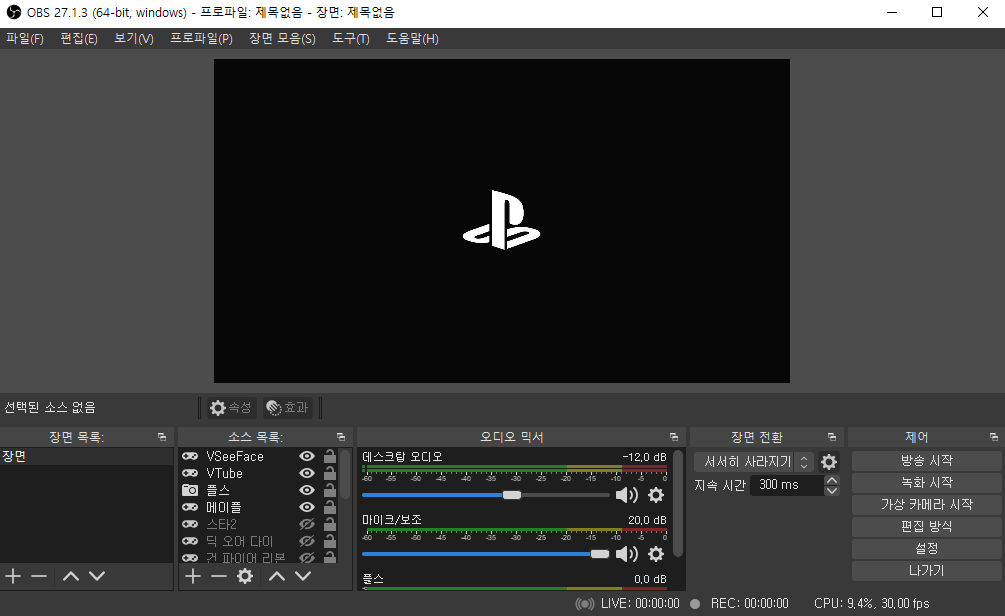Click the 메이플 game capture icon
This screenshot has width=1005, height=616.
190,507
